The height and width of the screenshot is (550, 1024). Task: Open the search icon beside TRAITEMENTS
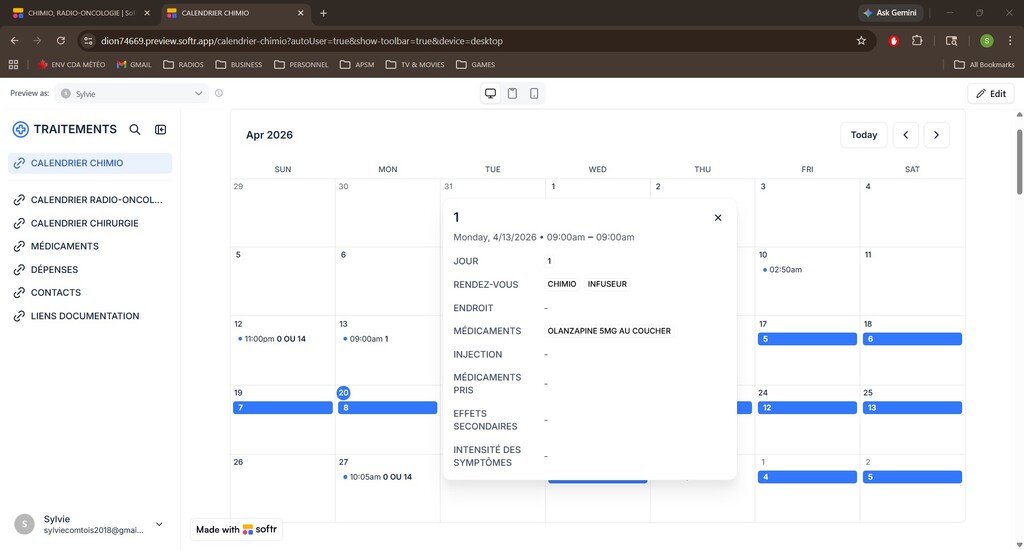pos(135,129)
